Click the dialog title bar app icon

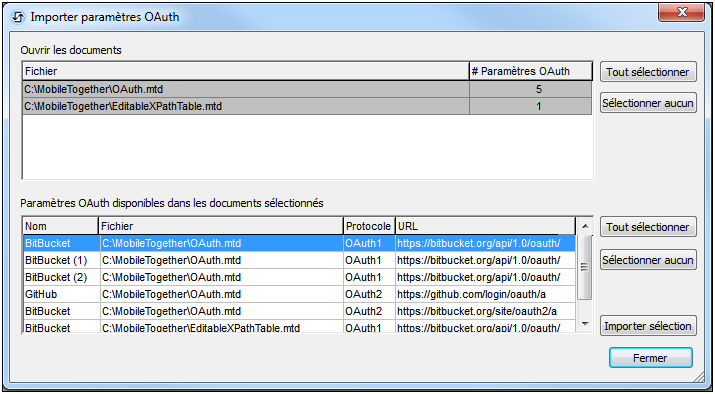coord(18,17)
